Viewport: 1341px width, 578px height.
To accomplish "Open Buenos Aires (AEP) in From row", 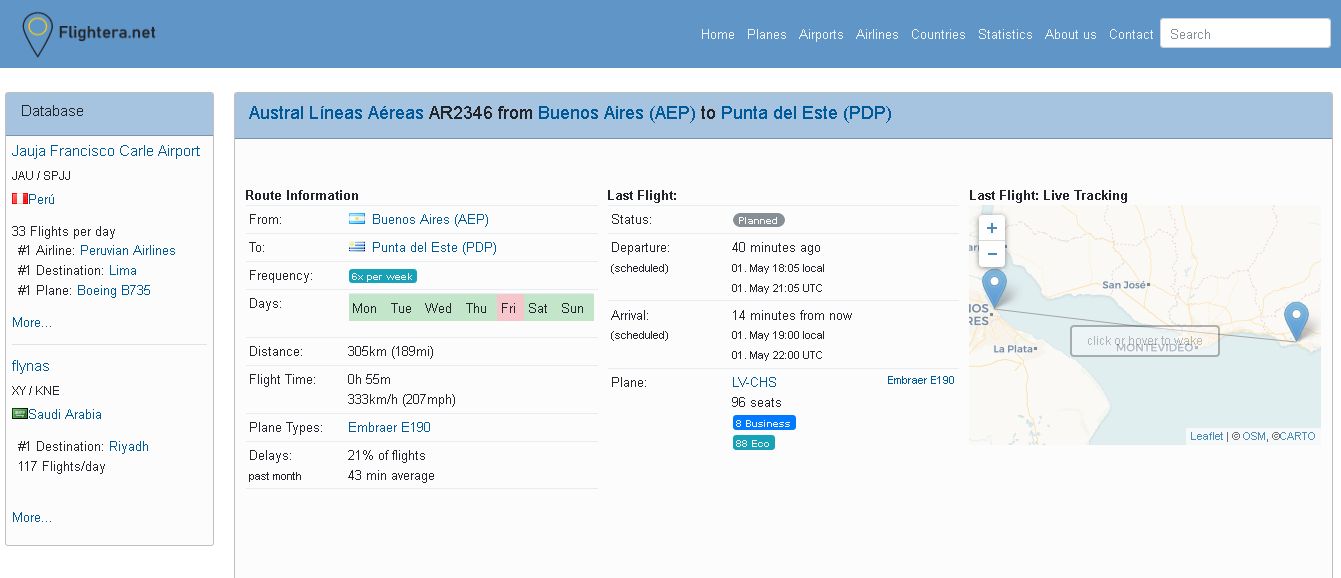I will pyautogui.click(x=430, y=219).
